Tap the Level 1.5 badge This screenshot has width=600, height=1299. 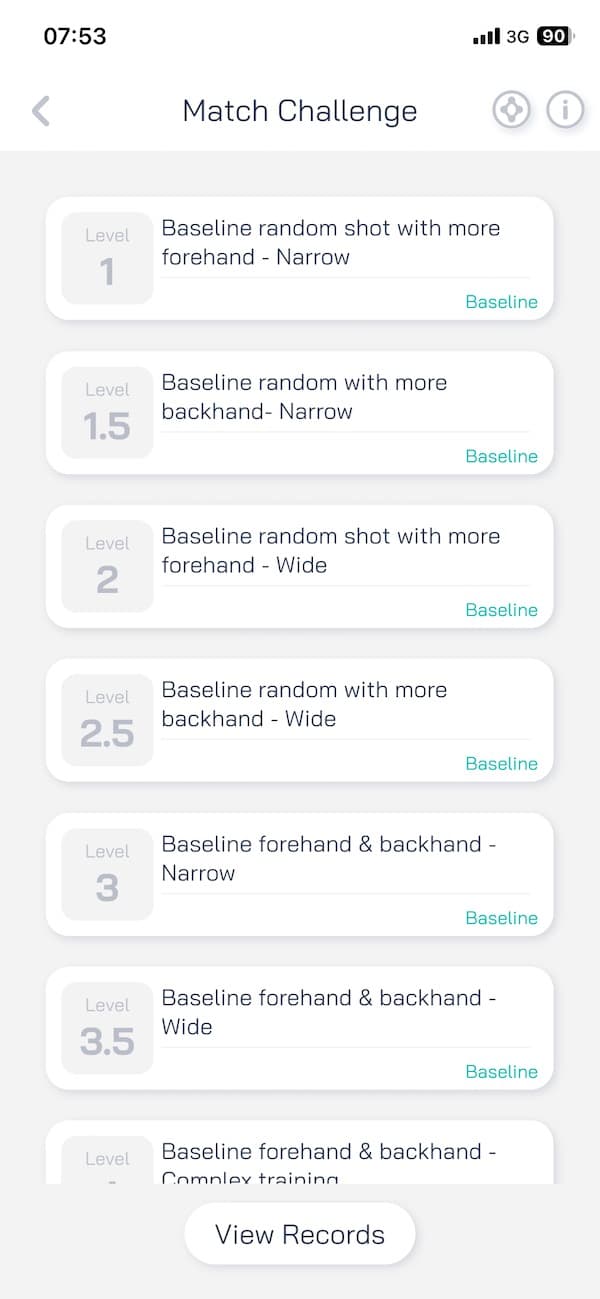(107, 412)
